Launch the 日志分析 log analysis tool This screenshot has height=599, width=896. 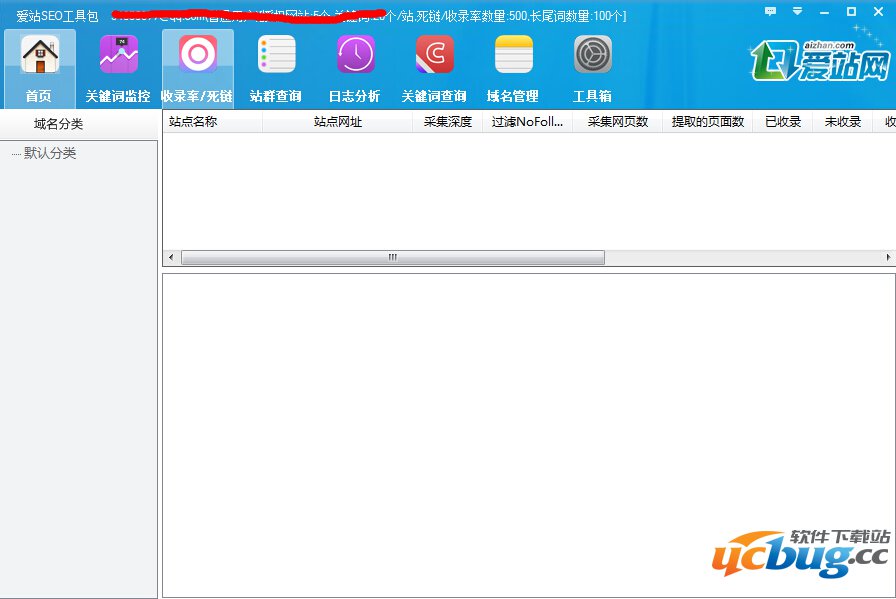coord(355,67)
